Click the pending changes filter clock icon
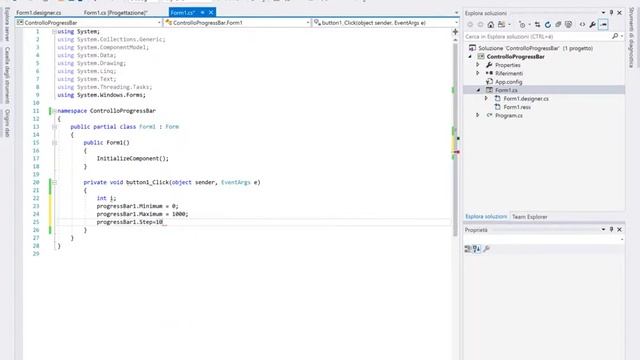The width and height of the screenshot is (640, 360). click(x=522, y=25)
